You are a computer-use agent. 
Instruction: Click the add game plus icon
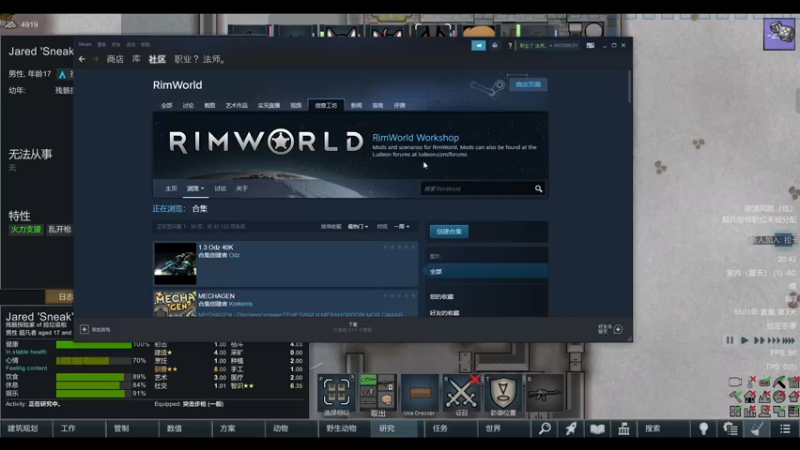[85, 330]
